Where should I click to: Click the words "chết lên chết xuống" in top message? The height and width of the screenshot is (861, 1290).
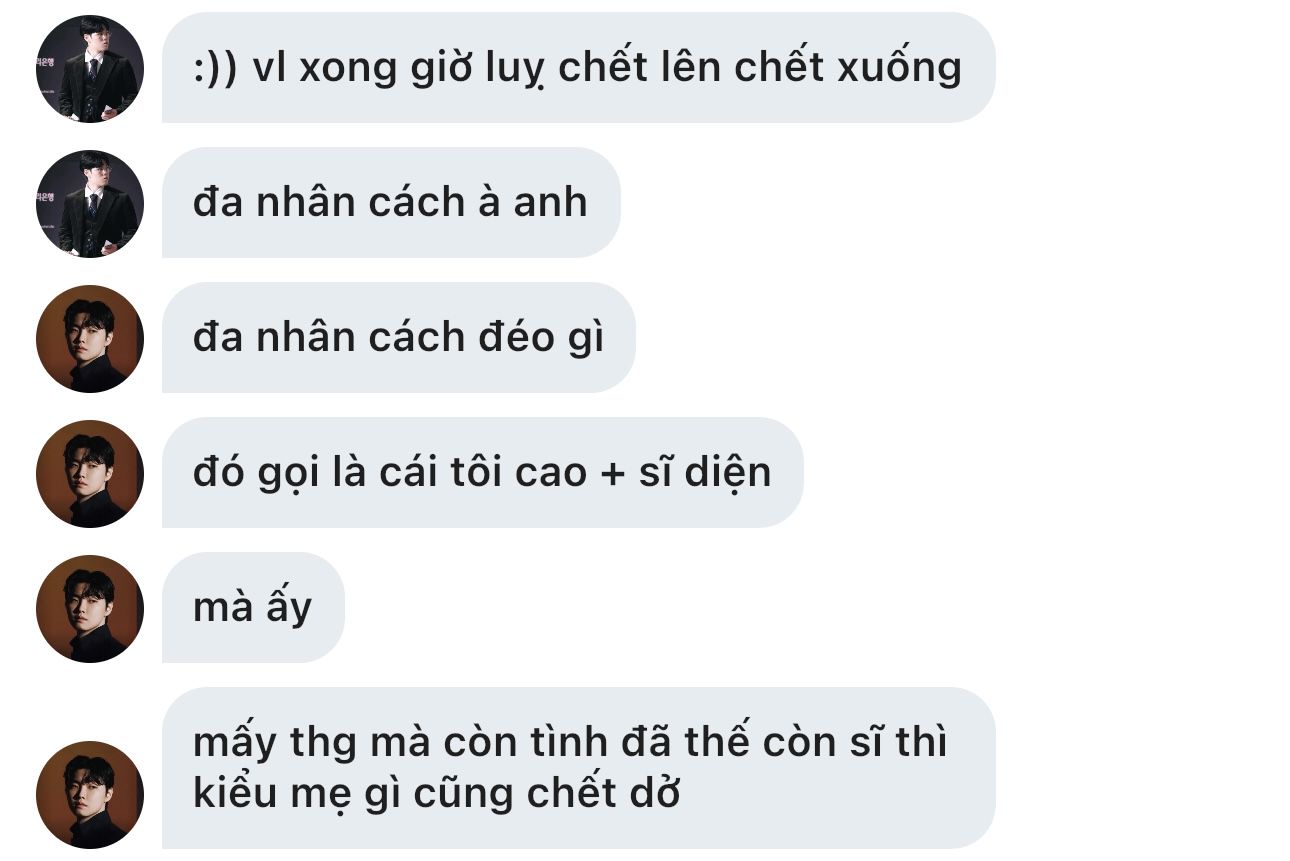click(x=760, y=68)
